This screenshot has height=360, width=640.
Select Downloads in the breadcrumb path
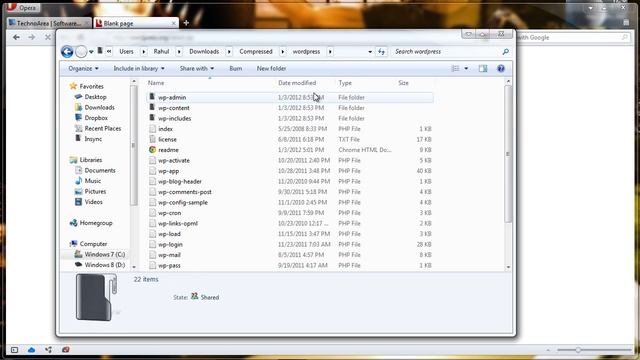pyautogui.click(x=204, y=52)
